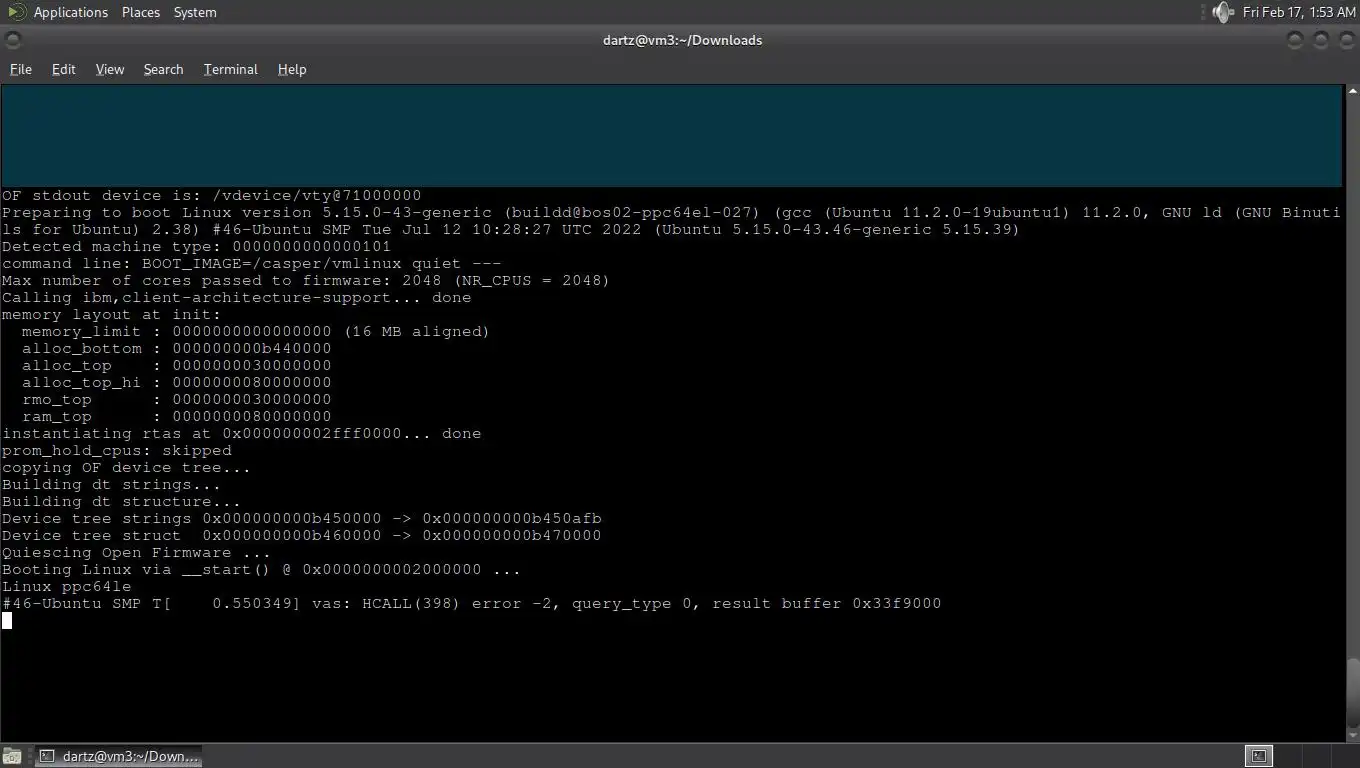Click the 'copying OF device tree...' line
The image size is (1360, 768).
point(127,468)
